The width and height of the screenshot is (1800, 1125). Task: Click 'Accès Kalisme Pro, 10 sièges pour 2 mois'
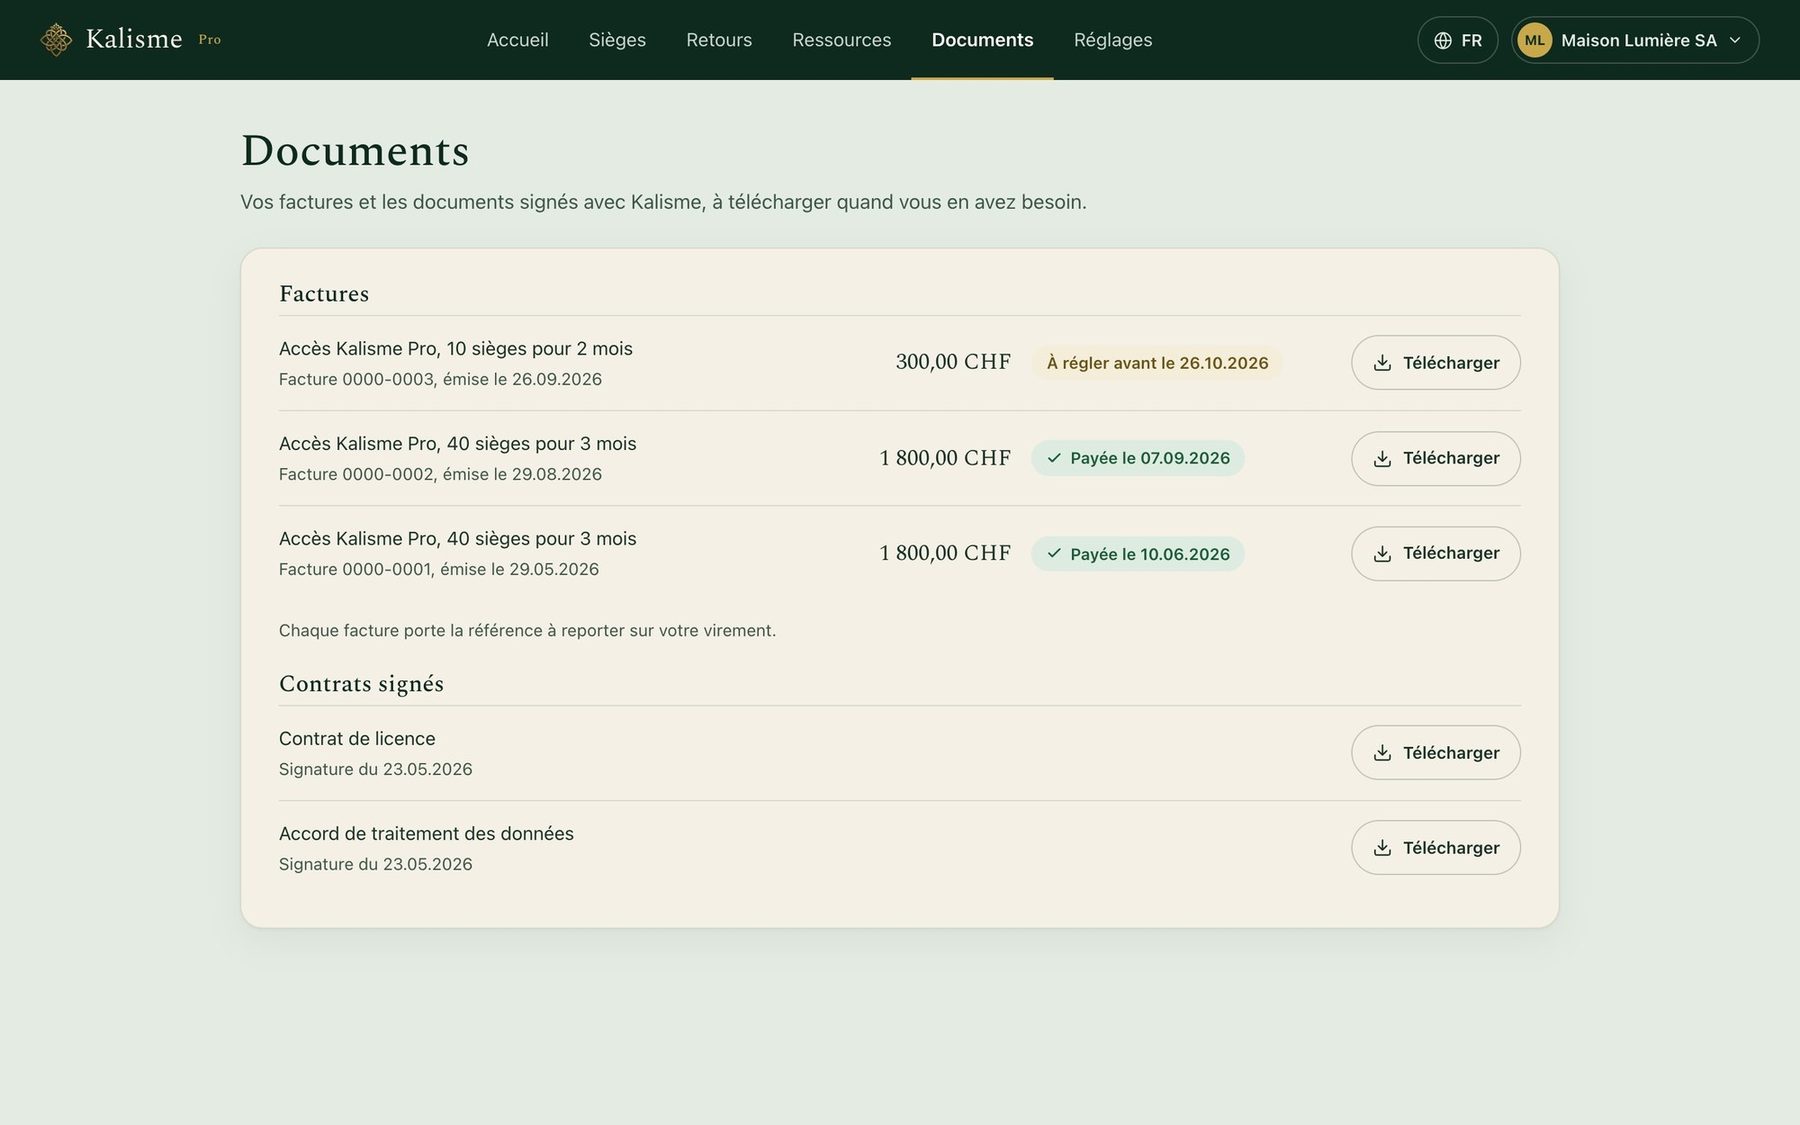pos(456,349)
